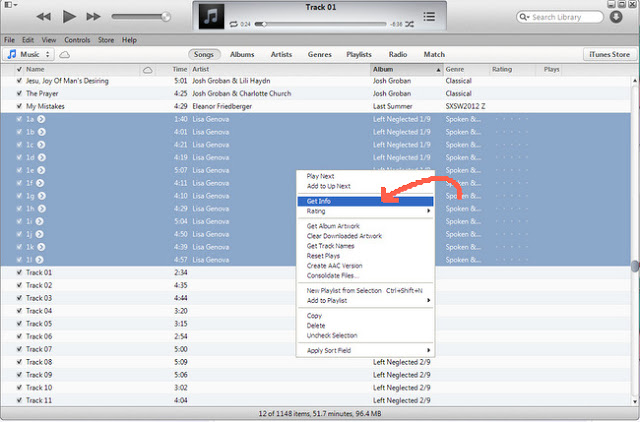Uncheck the 1a track checkbox
Image resolution: width=640 pixels, height=422 pixels.
click(19, 119)
